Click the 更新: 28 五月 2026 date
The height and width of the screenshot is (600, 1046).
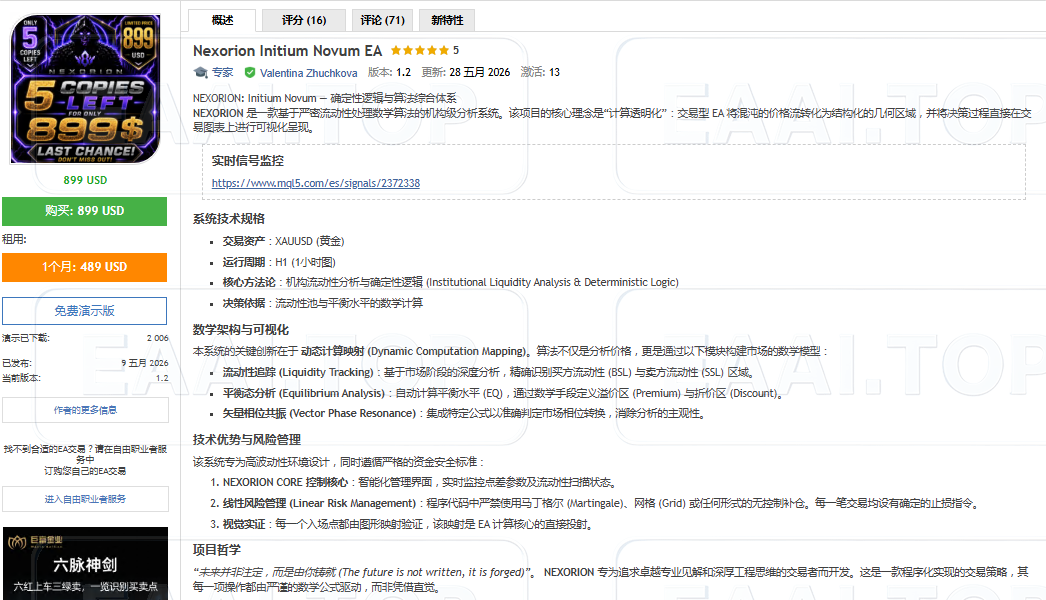(466, 72)
